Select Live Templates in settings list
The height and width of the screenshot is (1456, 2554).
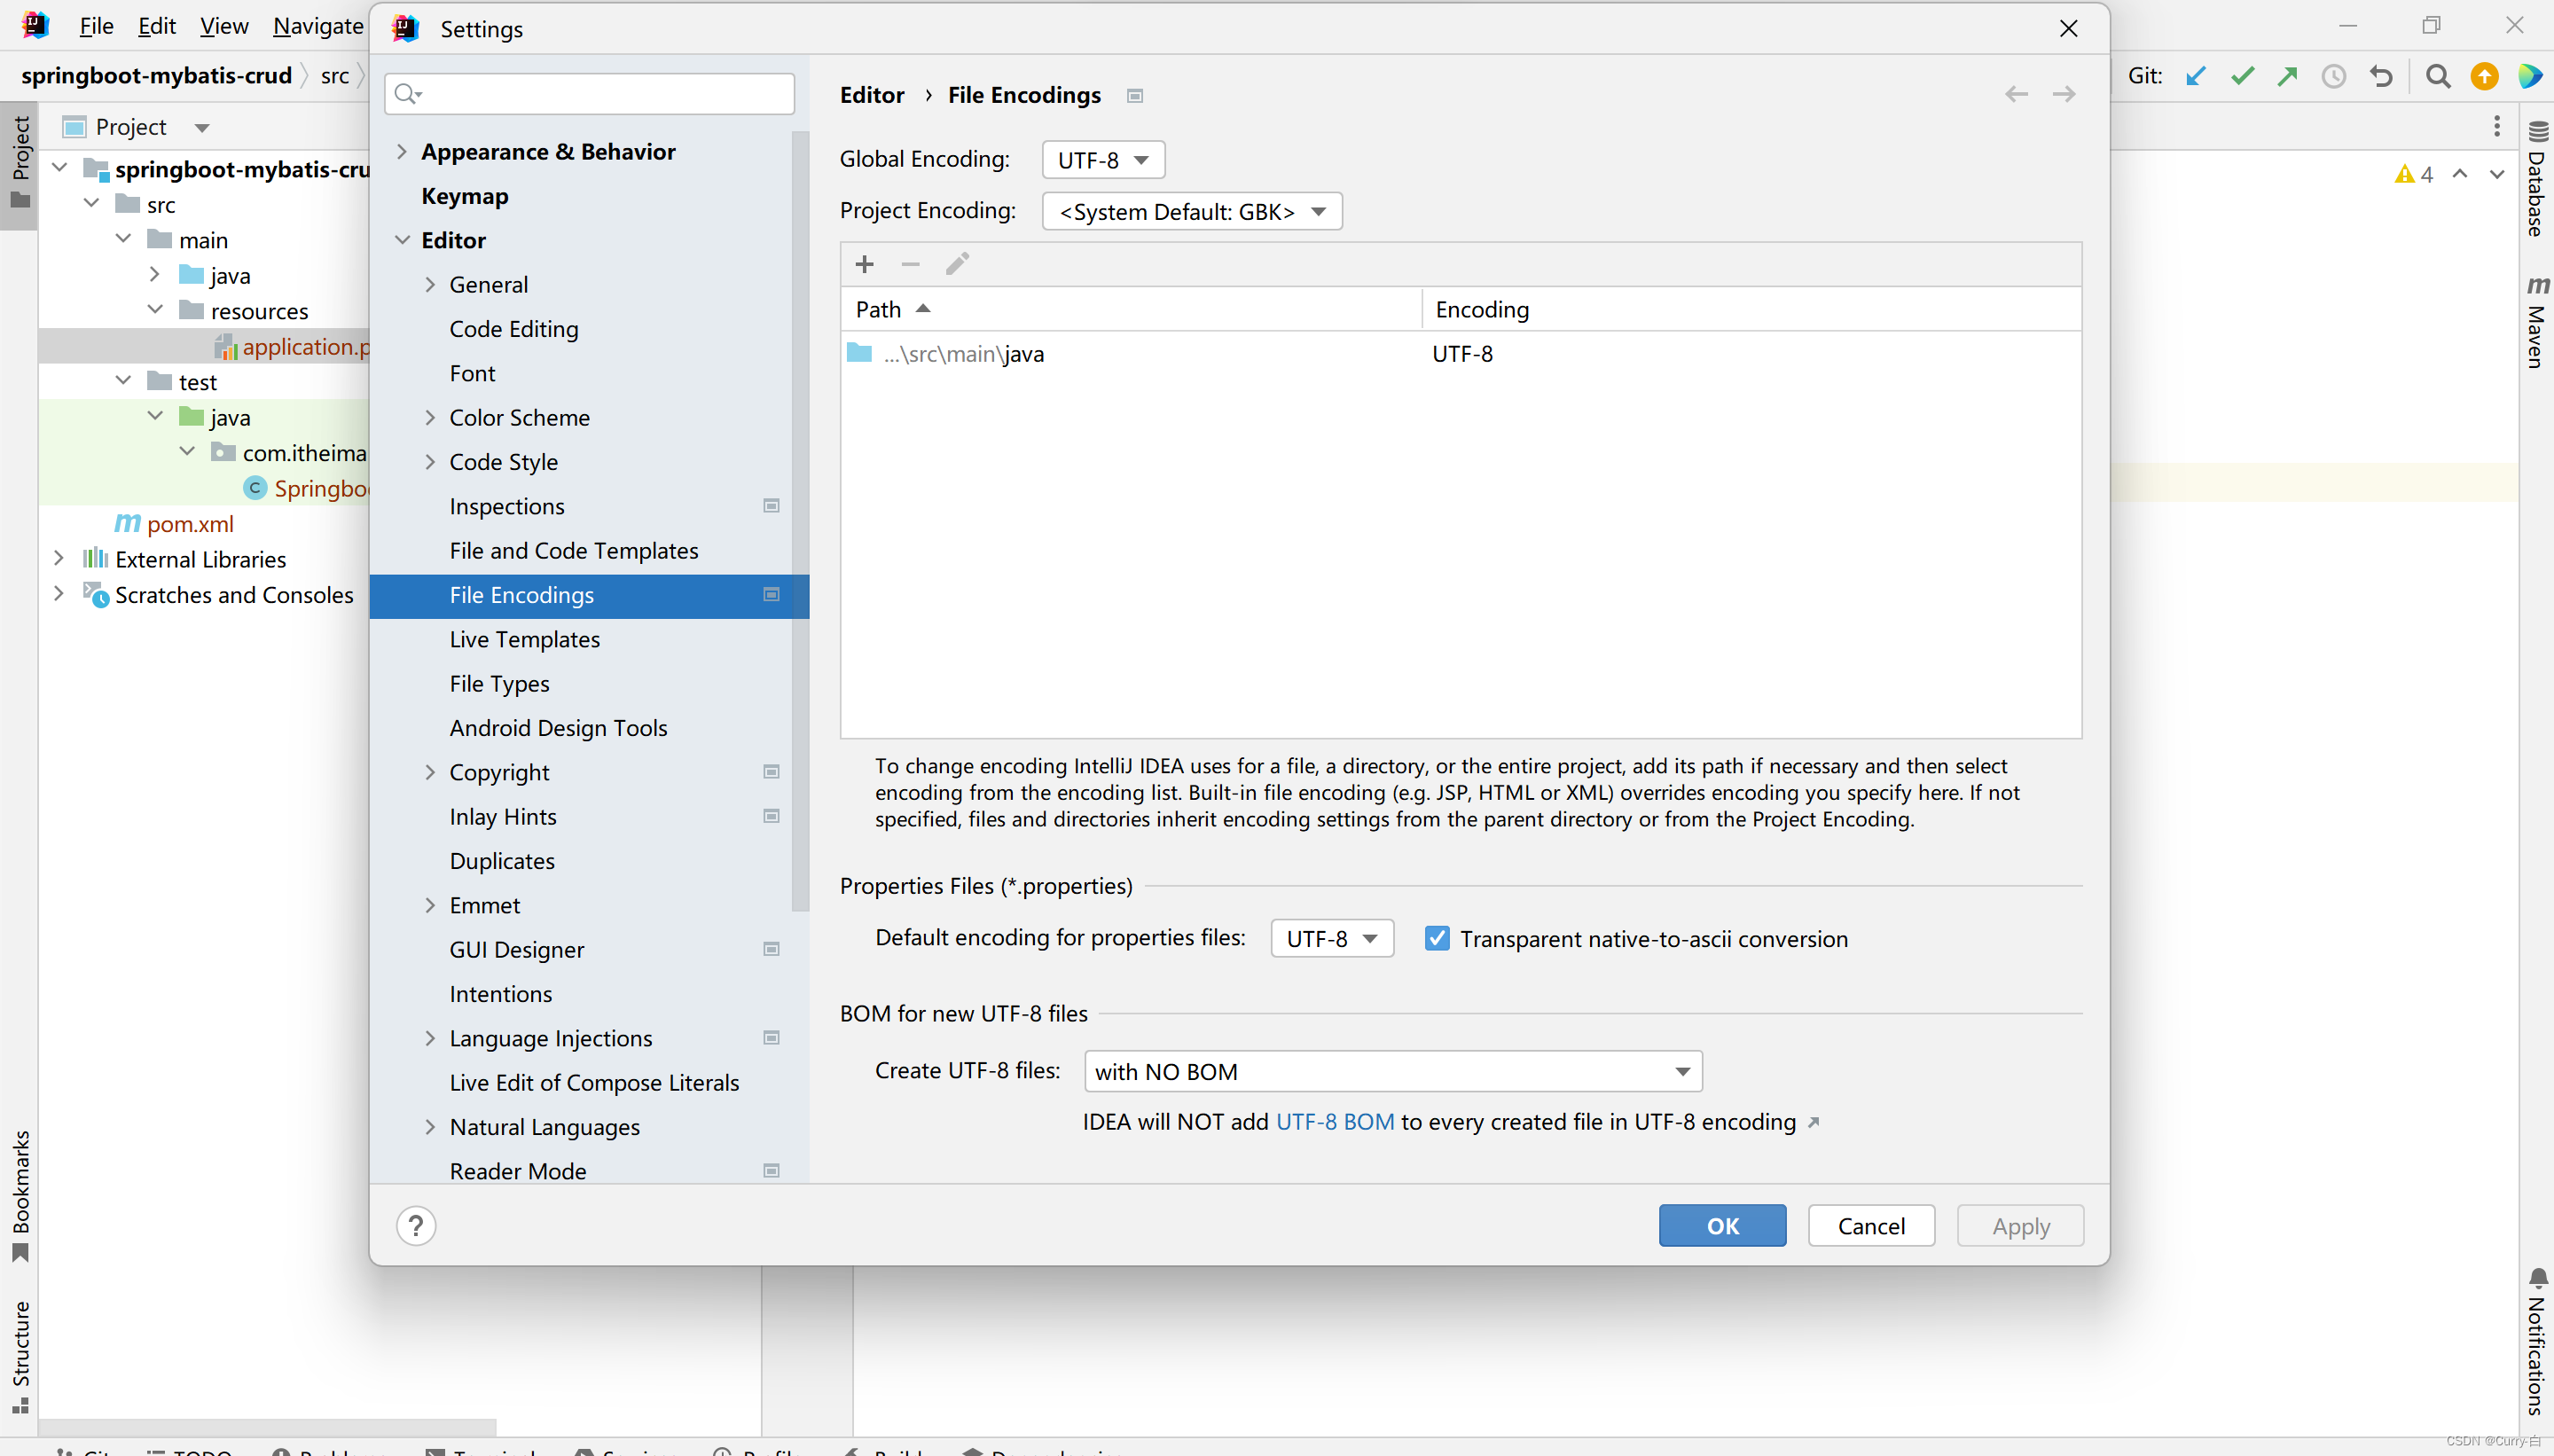pyautogui.click(x=524, y=639)
